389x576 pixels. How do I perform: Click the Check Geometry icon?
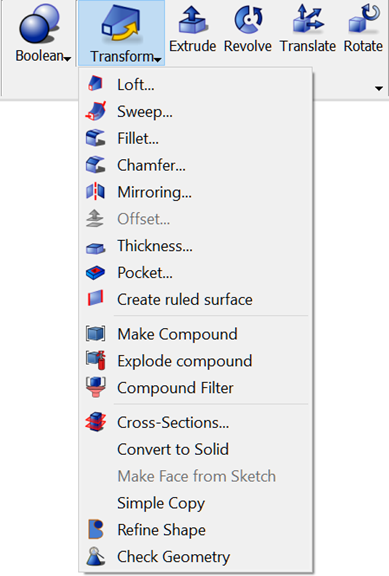[96, 556]
